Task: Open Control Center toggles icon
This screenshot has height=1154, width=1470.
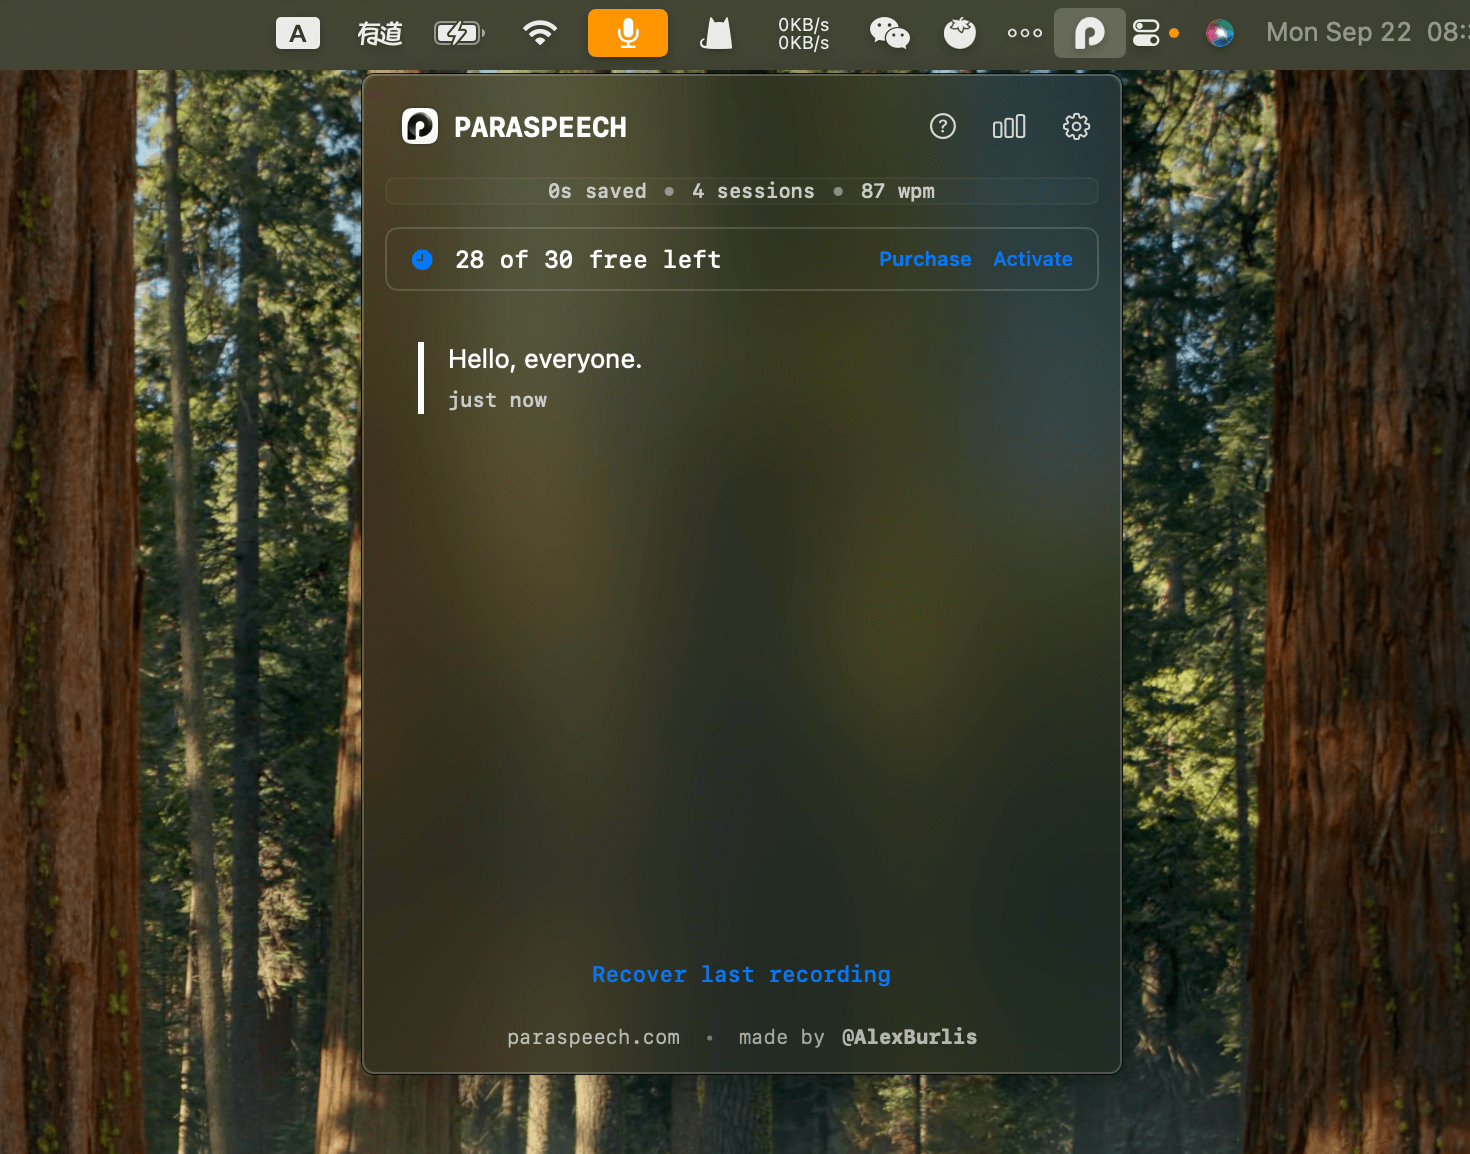Action: tap(1146, 33)
